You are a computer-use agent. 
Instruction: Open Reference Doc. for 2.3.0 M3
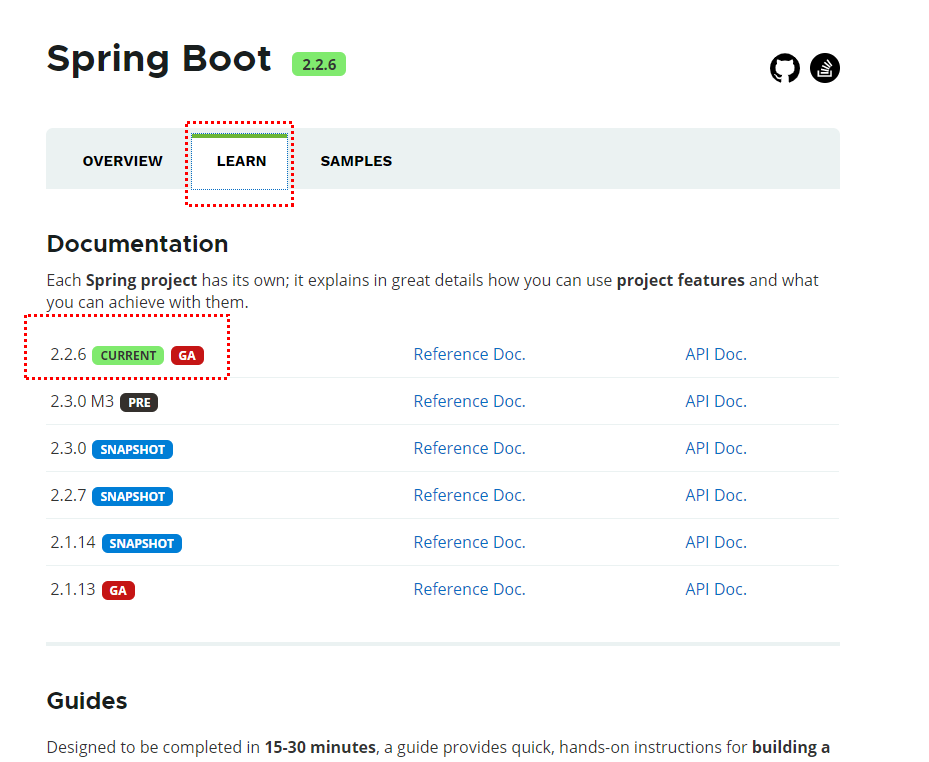point(469,401)
